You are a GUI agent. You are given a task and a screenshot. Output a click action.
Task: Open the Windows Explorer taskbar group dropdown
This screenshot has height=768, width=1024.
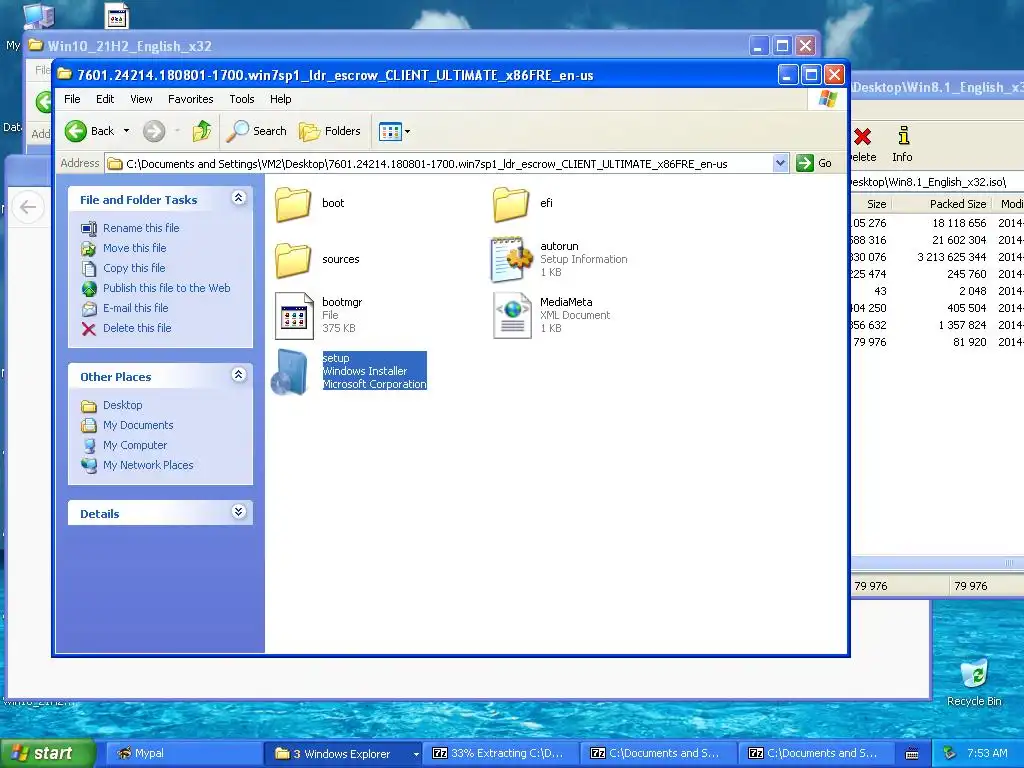click(x=416, y=754)
